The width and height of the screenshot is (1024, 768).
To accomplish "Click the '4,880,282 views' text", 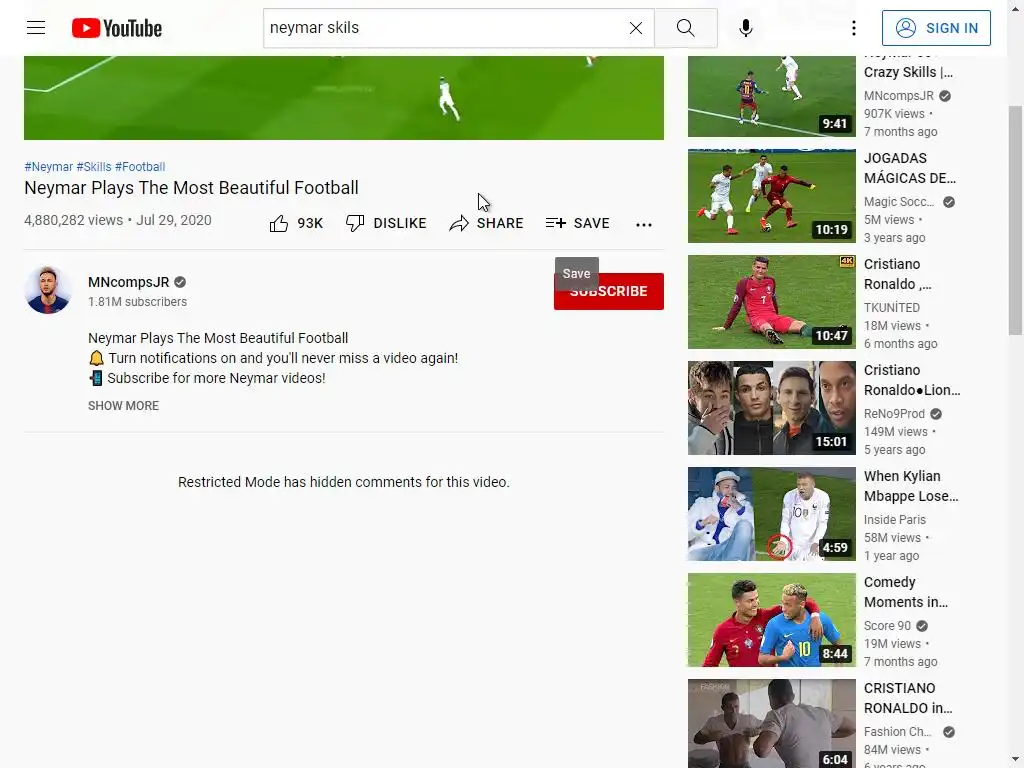I will 73,220.
